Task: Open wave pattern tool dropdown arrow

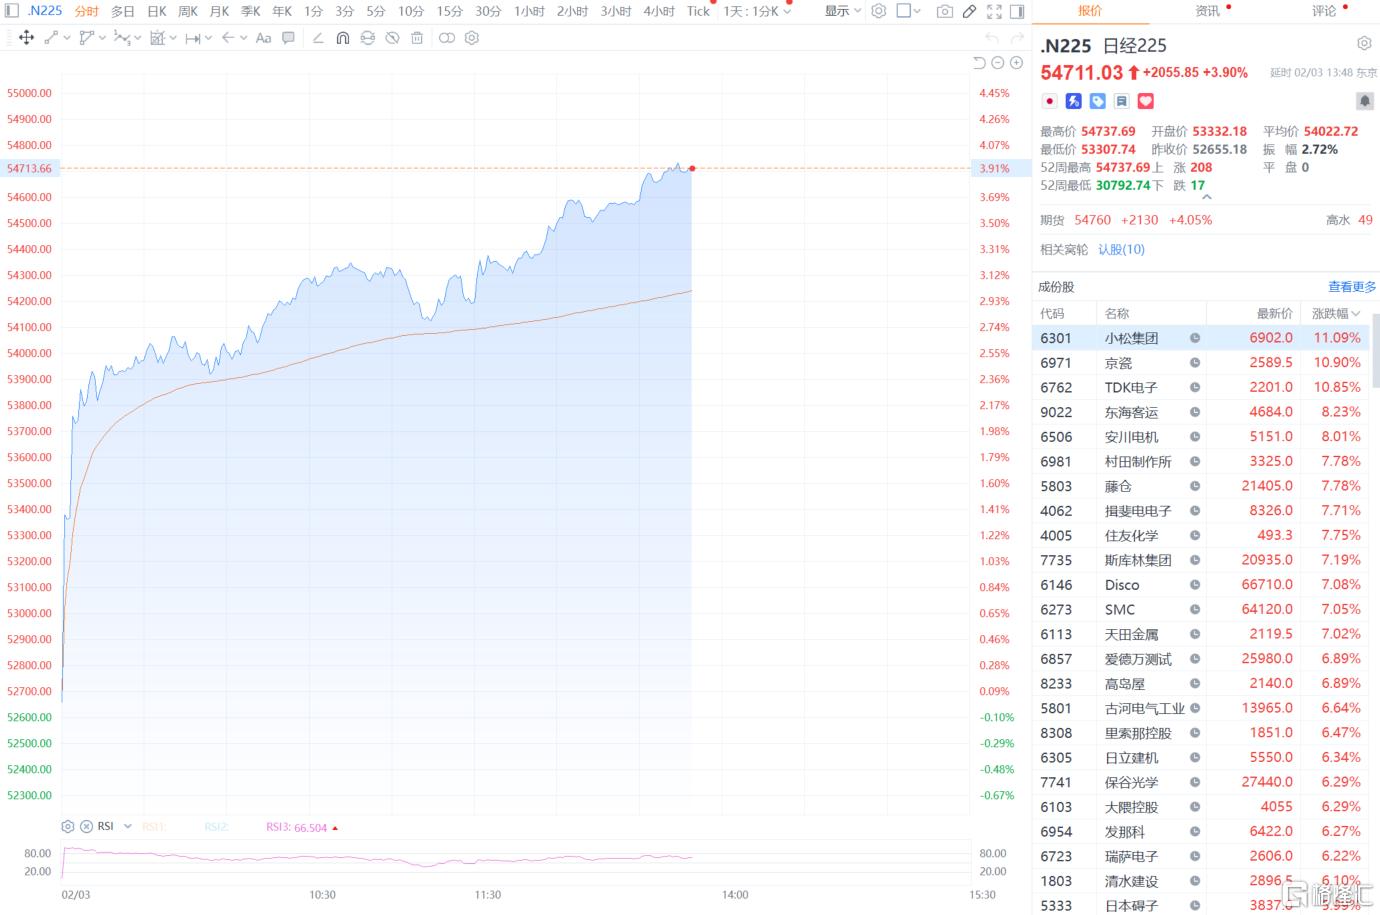Action: coord(137,38)
